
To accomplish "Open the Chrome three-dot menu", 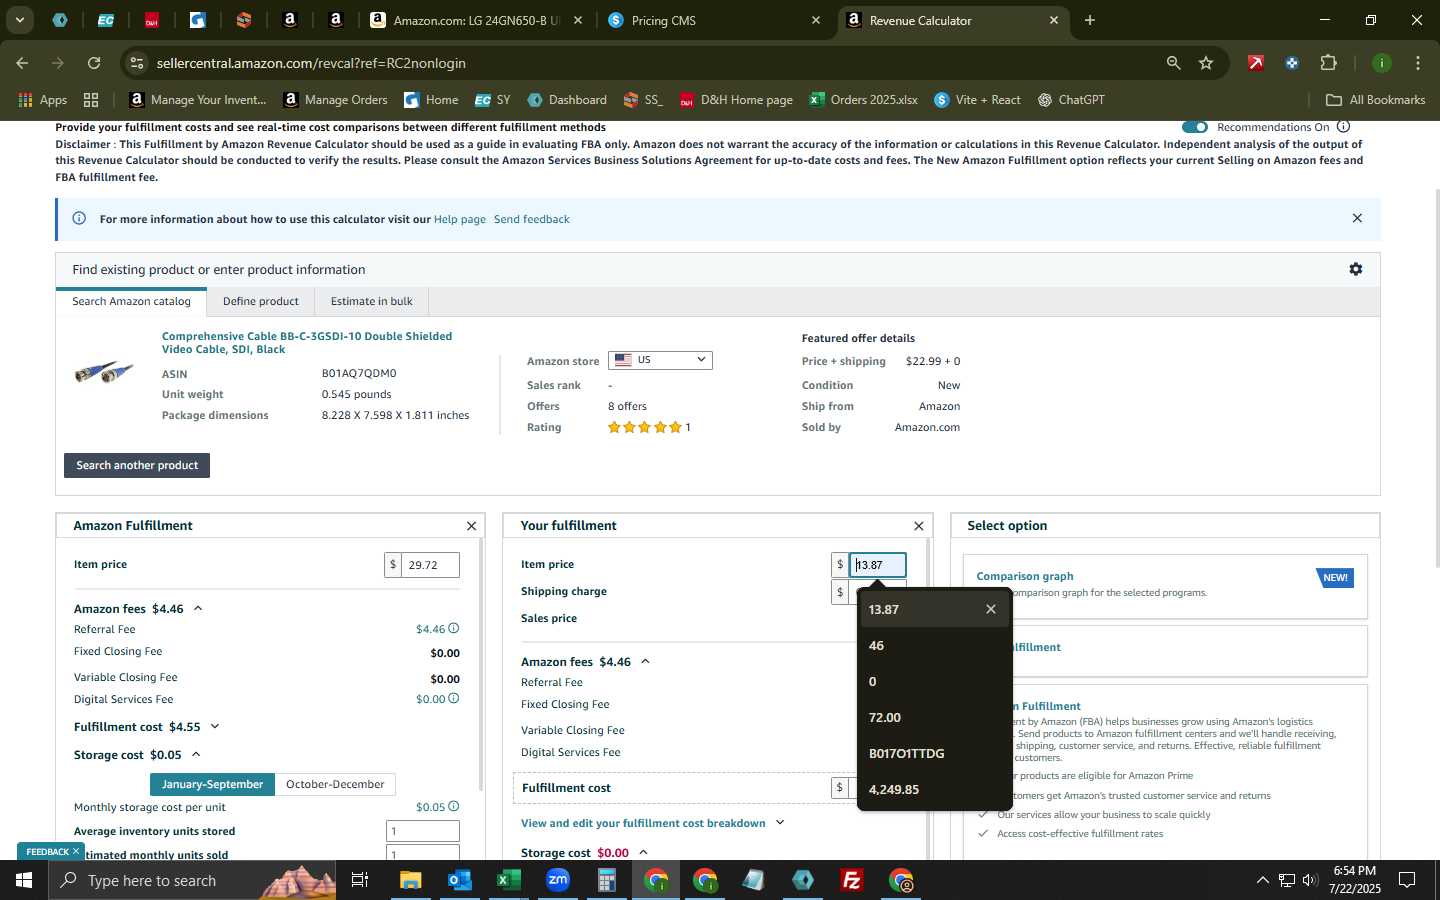I will coord(1418,63).
